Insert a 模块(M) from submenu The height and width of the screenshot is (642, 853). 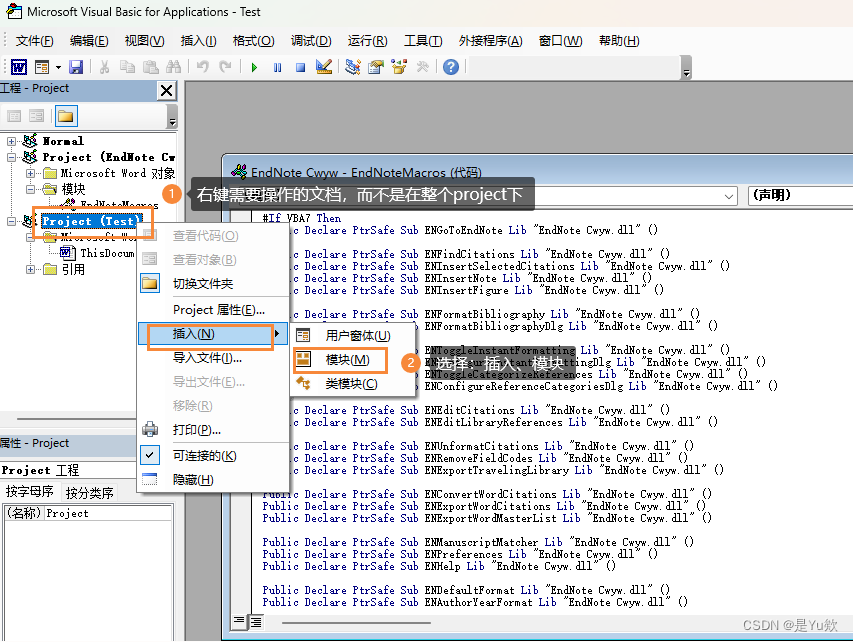(x=353, y=360)
